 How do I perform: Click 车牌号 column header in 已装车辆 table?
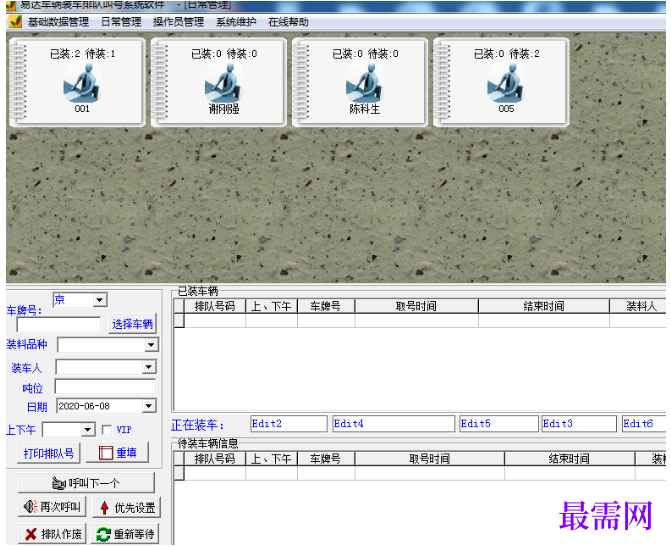pyautogui.click(x=326, y=306)
